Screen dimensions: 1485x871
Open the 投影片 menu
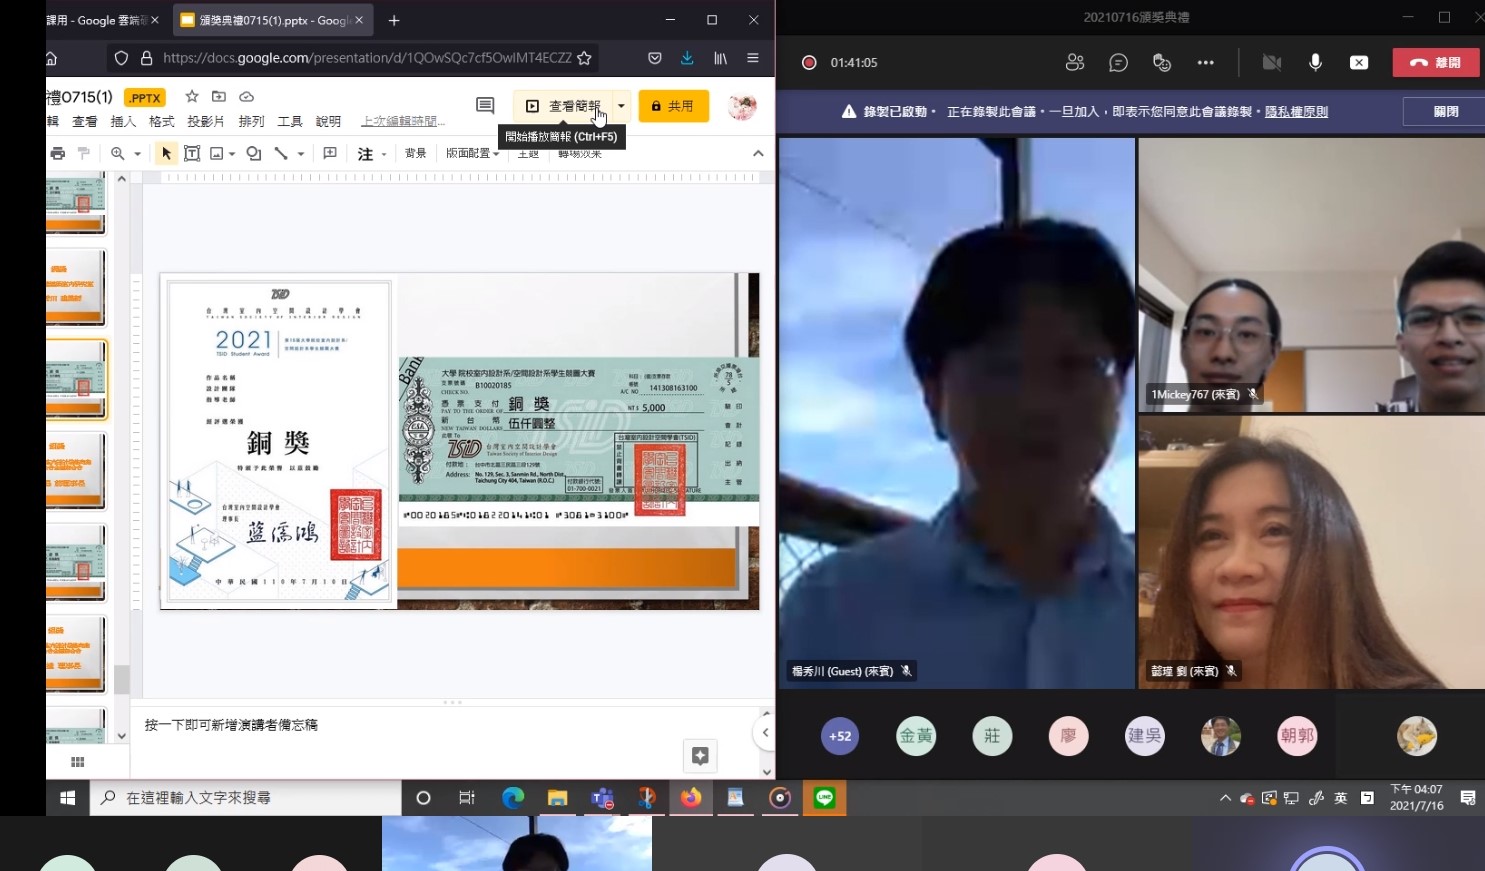206,121
